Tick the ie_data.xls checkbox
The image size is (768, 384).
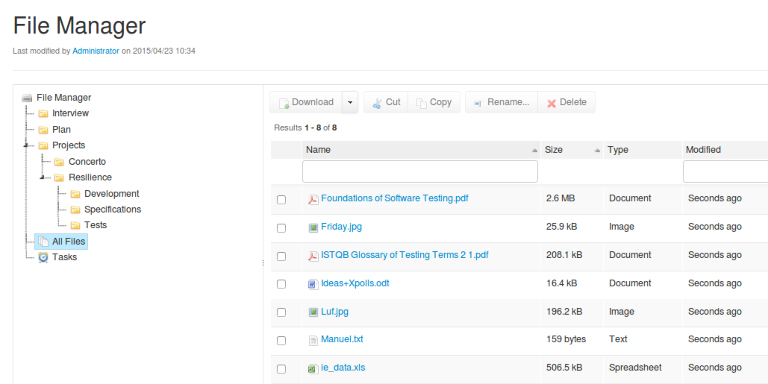pyautogui.click(x=282, y=369)
